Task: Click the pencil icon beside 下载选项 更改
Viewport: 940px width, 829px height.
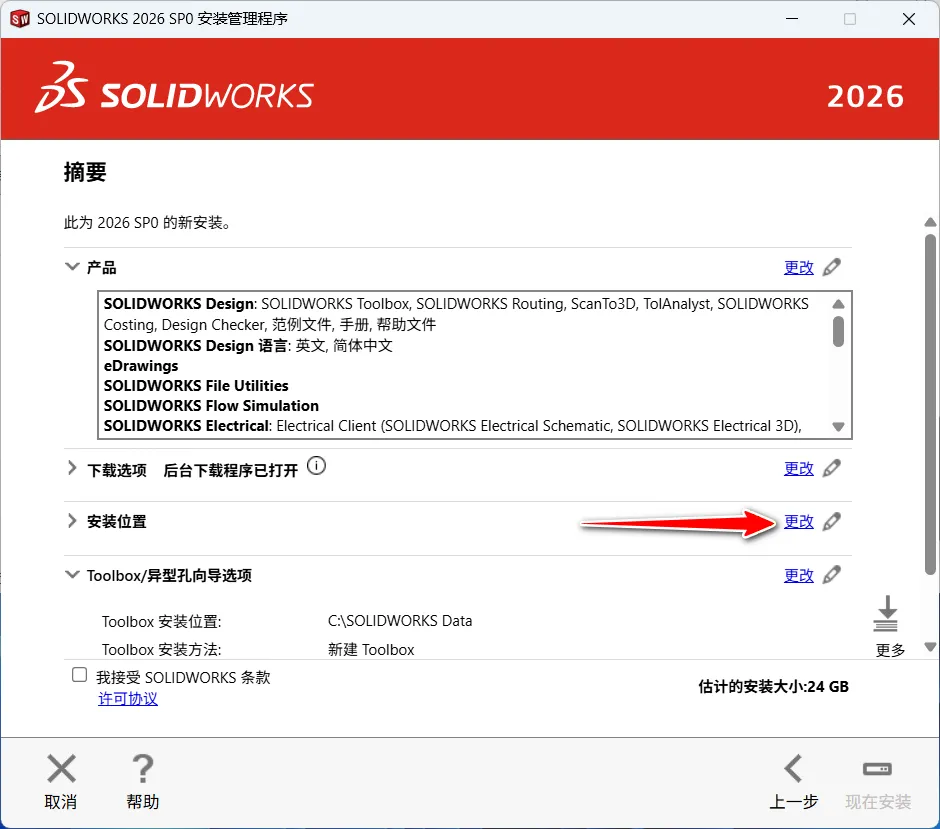Action: [831, 468]
